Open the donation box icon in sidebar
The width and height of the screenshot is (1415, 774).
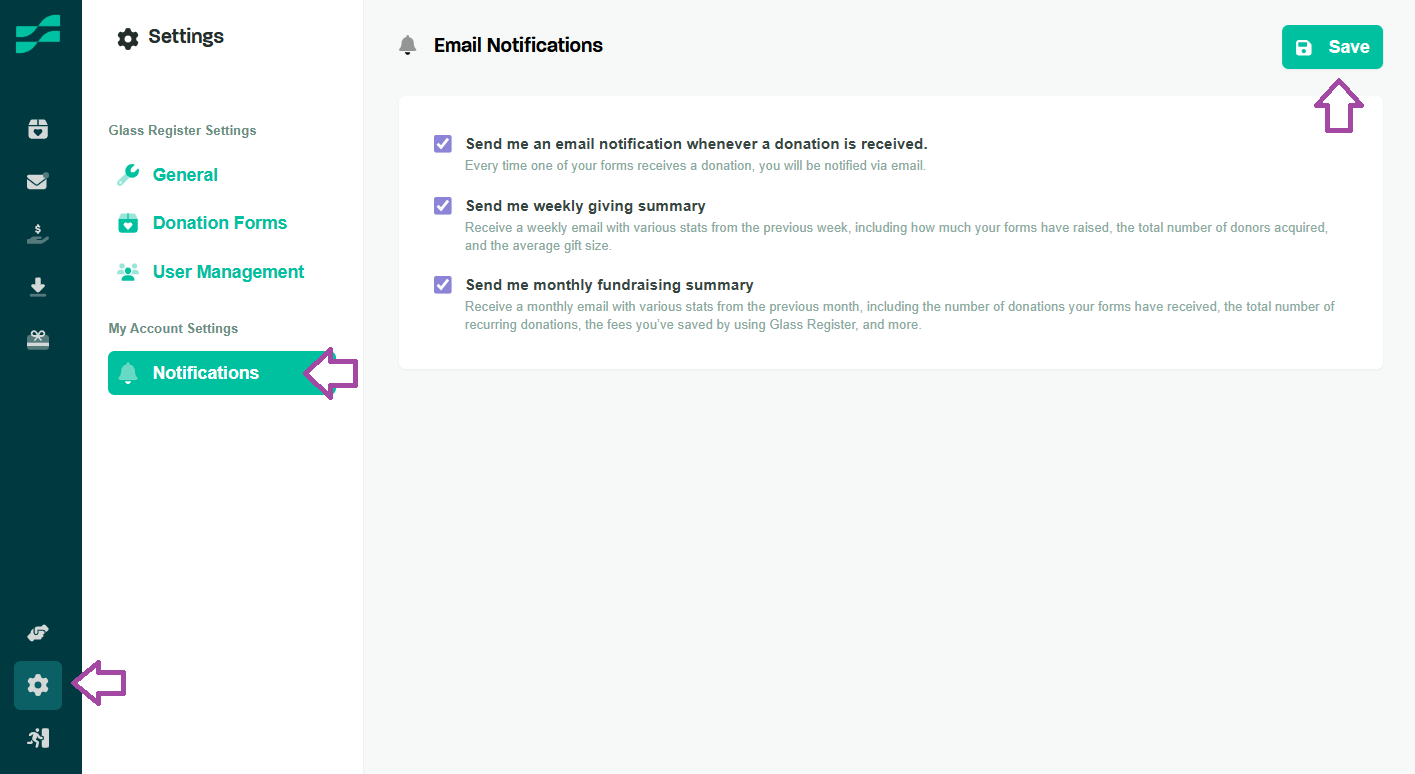[x=38, y=129]
